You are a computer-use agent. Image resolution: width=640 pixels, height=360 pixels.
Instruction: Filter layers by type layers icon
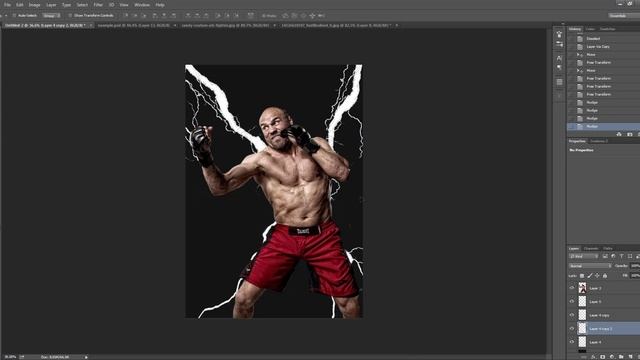coord(621,256)
